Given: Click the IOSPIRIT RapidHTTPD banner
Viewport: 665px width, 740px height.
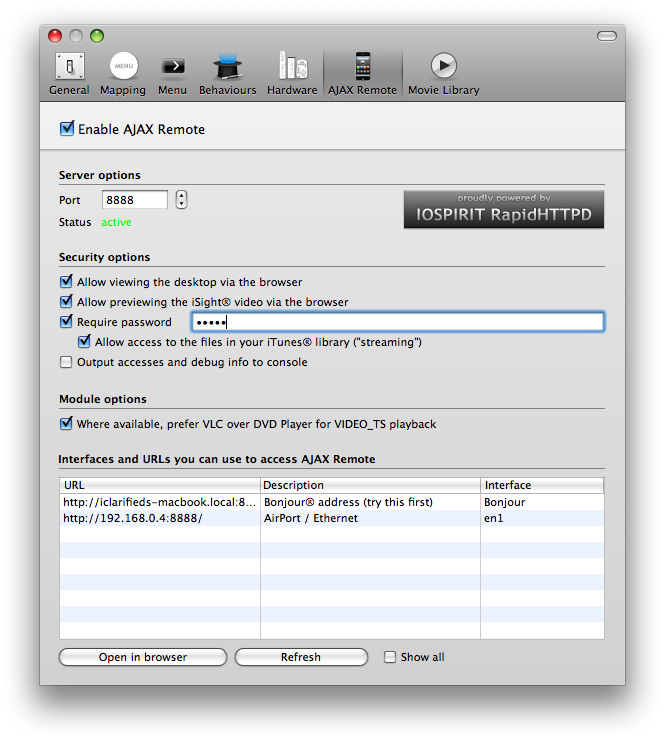Looking at the screenshot, I should click(x=503, y=210).
